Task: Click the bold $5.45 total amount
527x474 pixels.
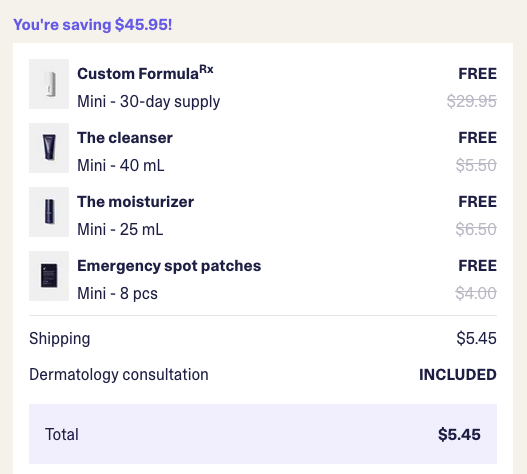Action: point(459,434)
